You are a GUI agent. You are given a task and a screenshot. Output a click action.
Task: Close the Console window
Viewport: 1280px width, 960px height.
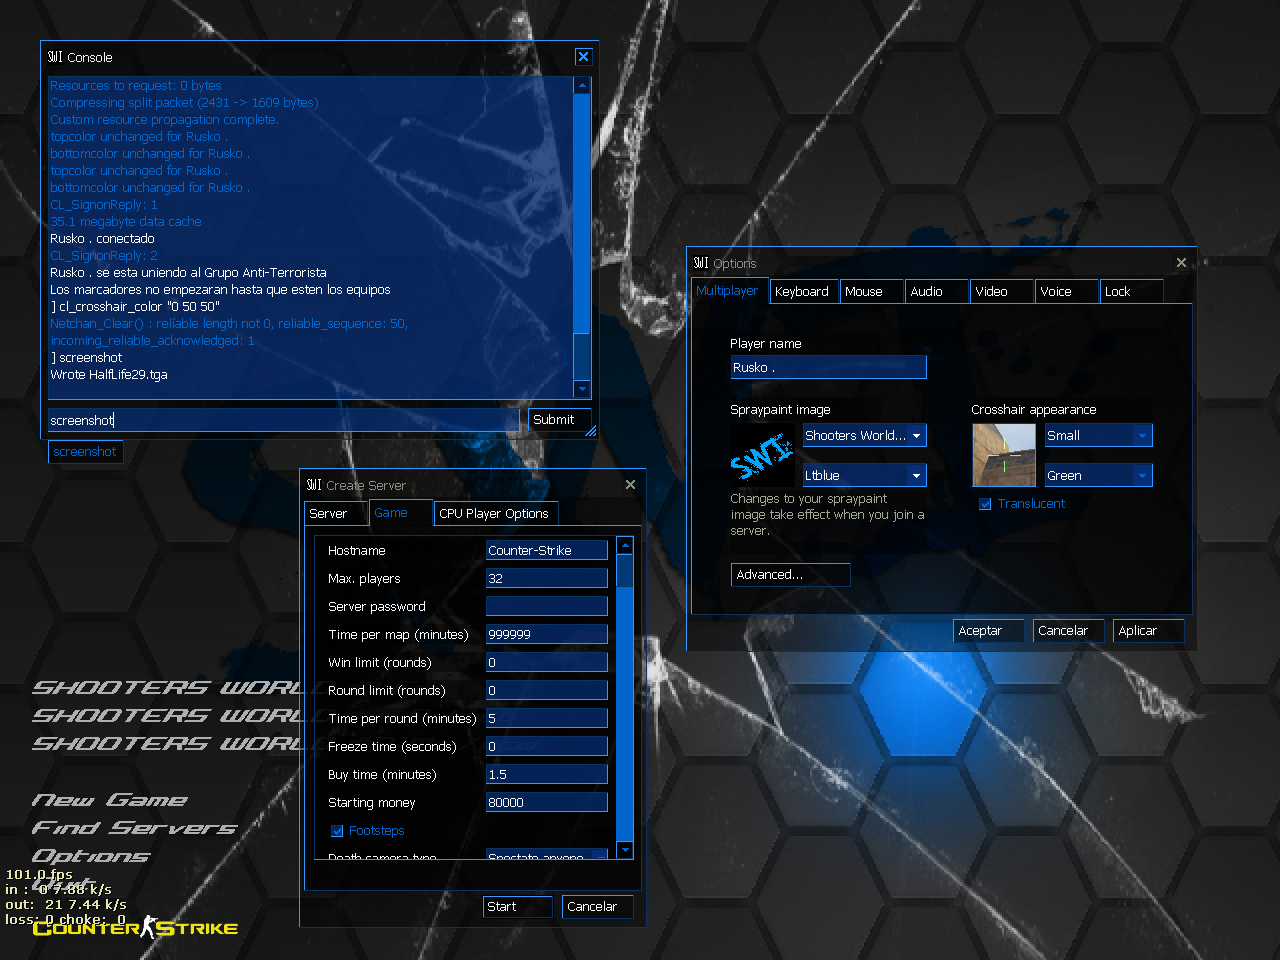[x=584, y=57]
